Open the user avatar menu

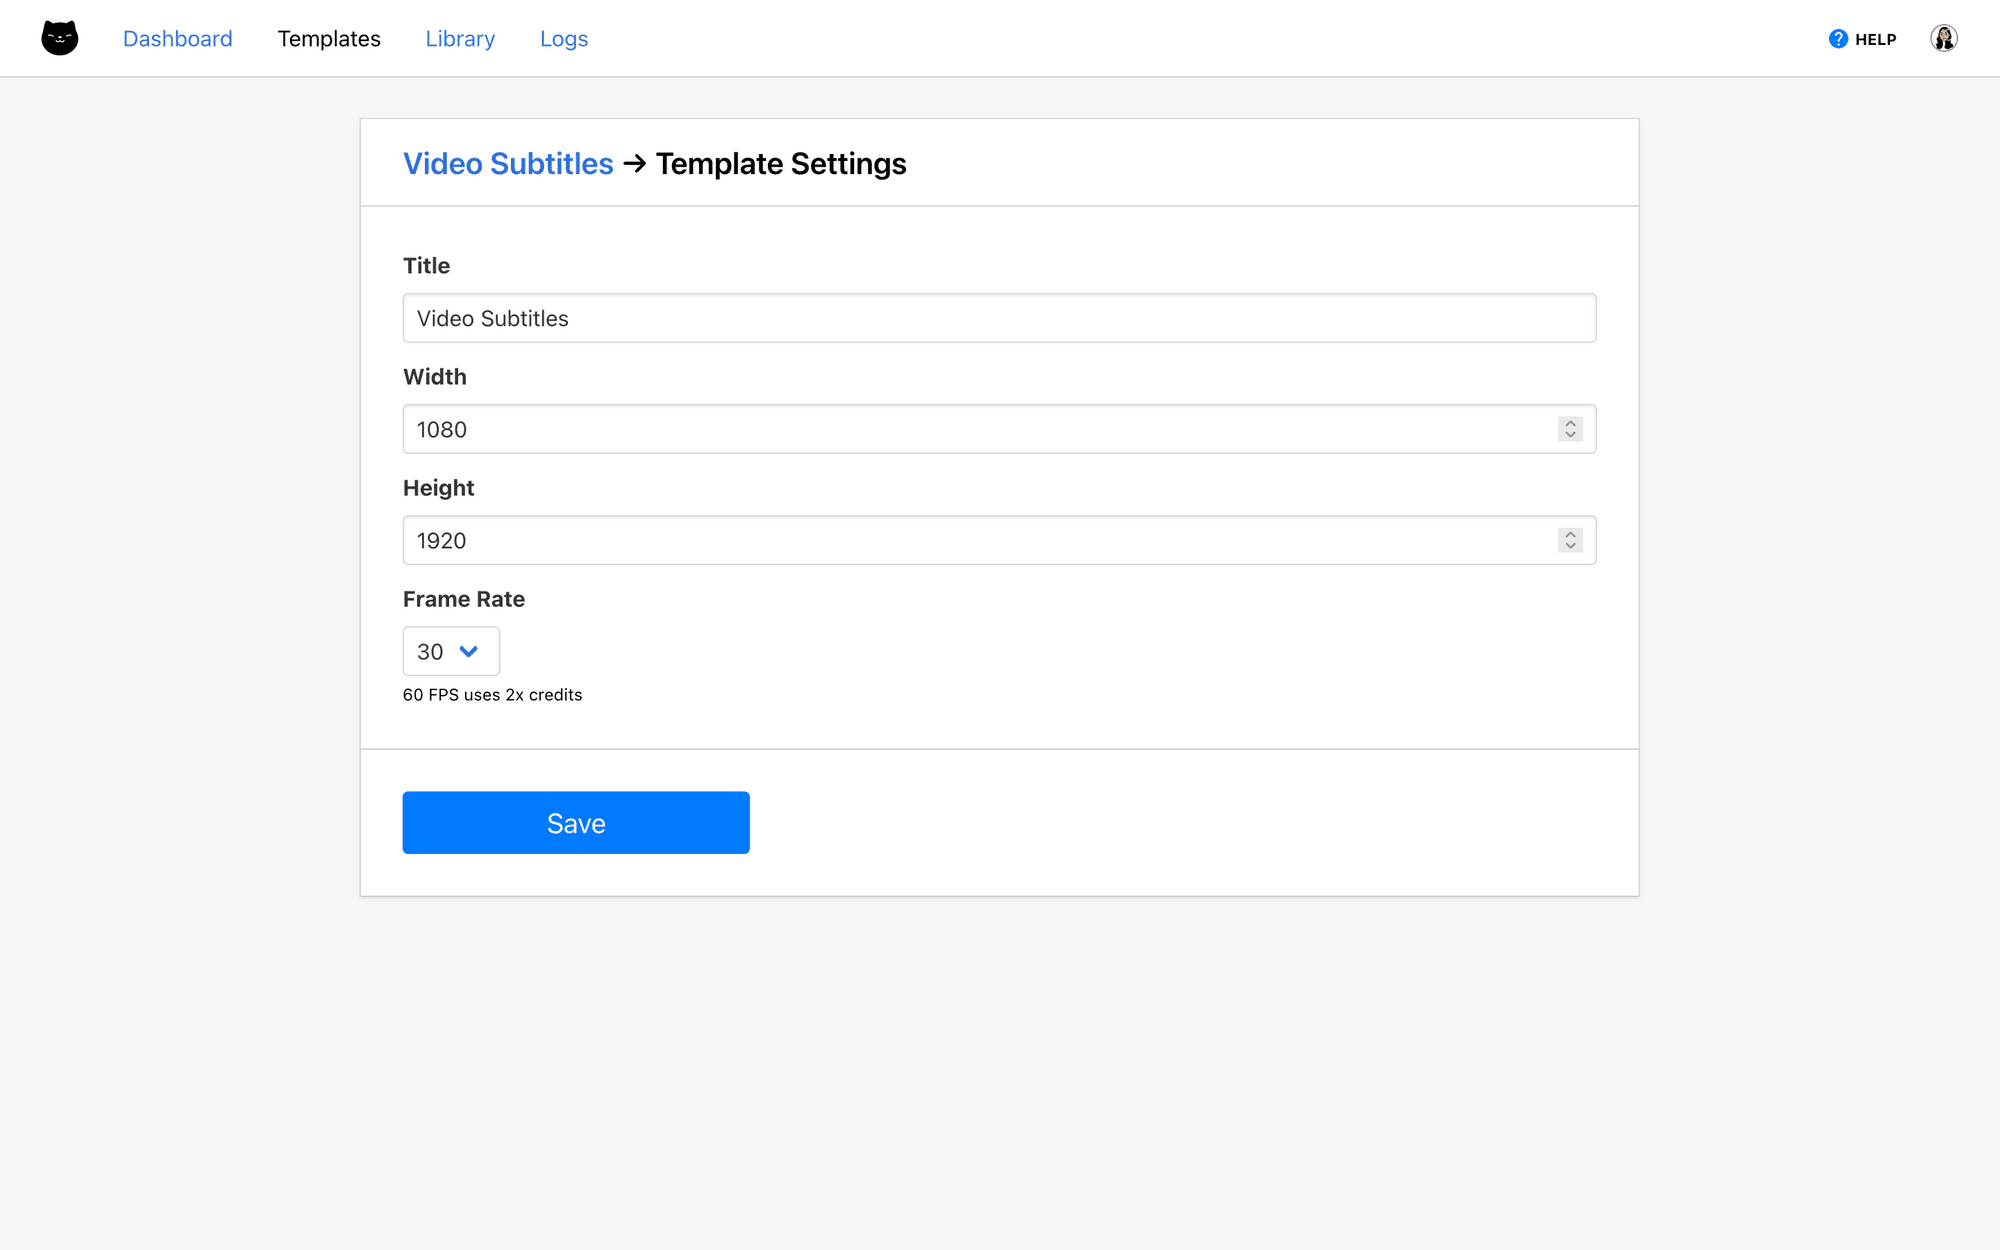pyautogui.click(x=1944, y=38)
